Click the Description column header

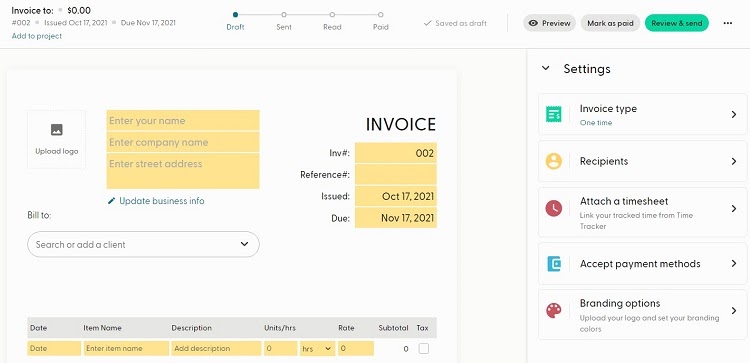pyautogui.click(x=191, y=328)
